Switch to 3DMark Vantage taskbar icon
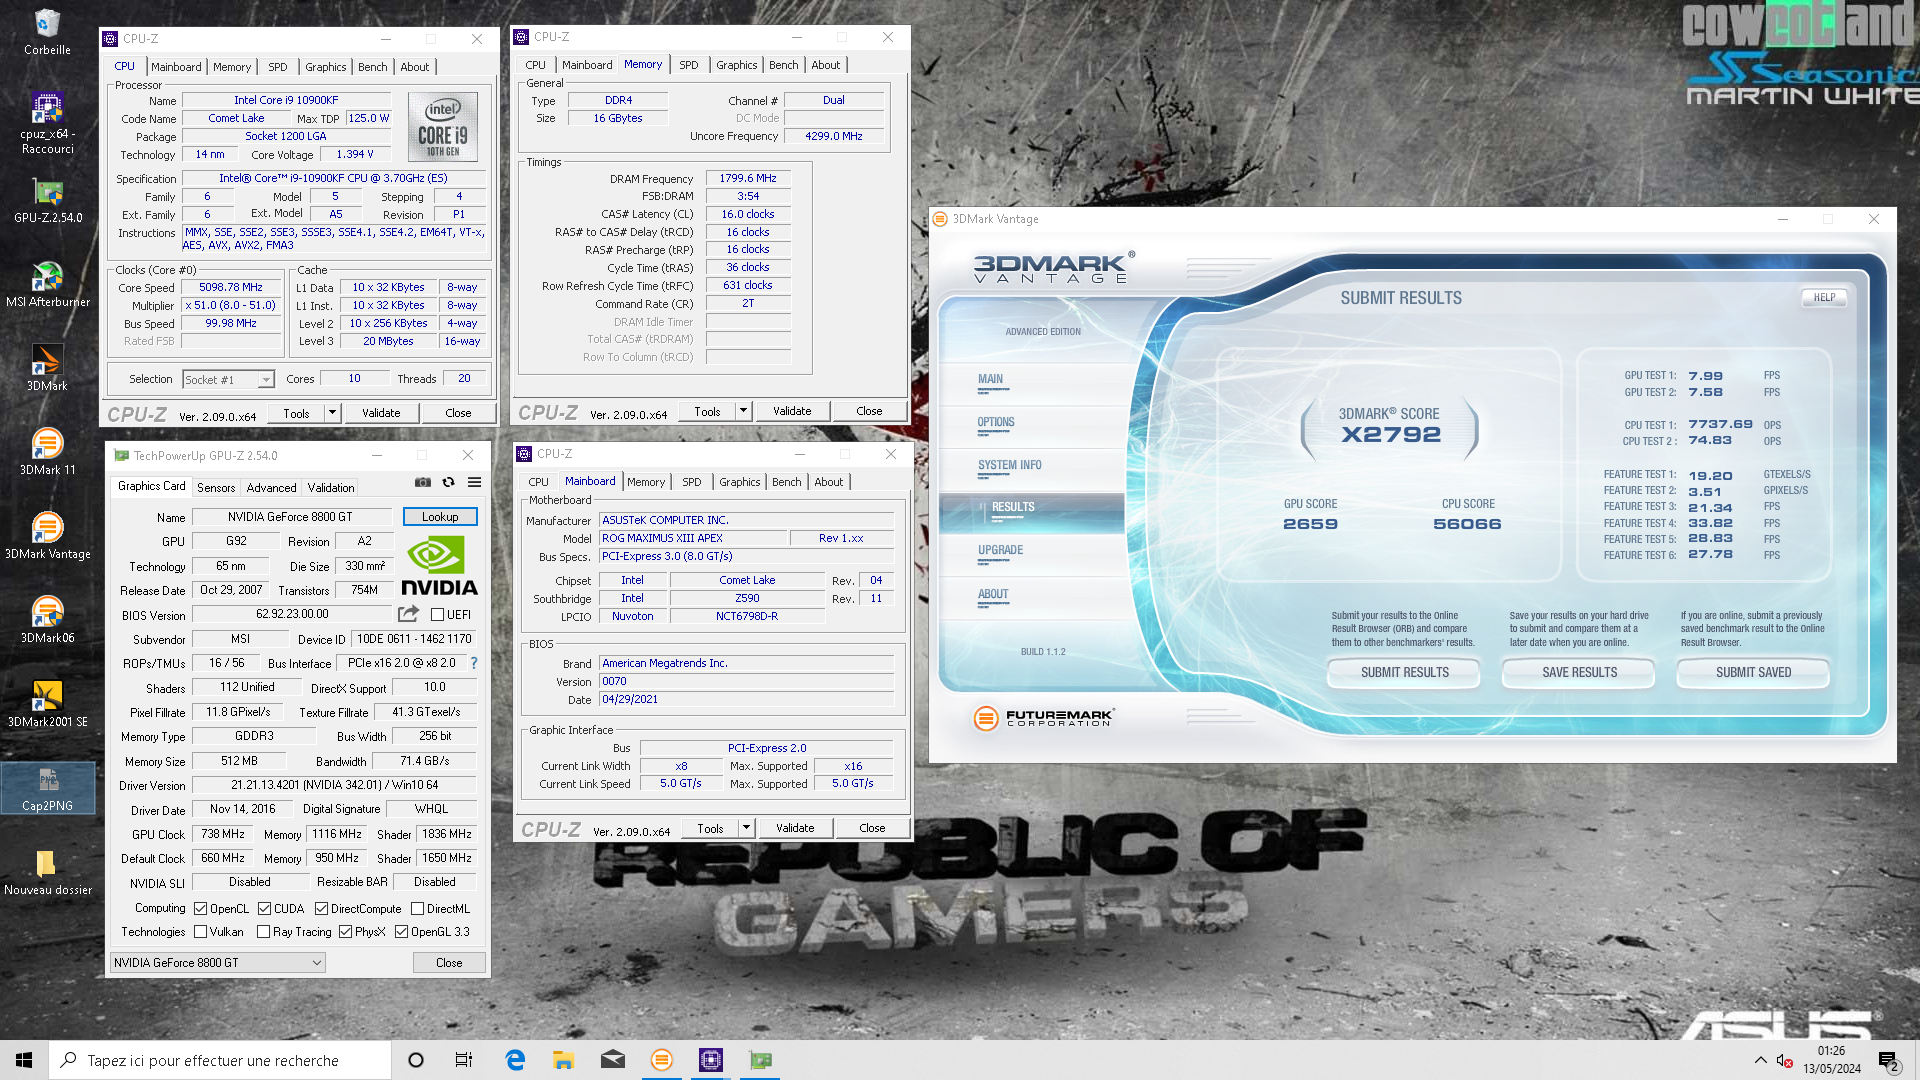This screenshot has width=1920, height=1080. pyautogui.click(x=662, y=1060)
